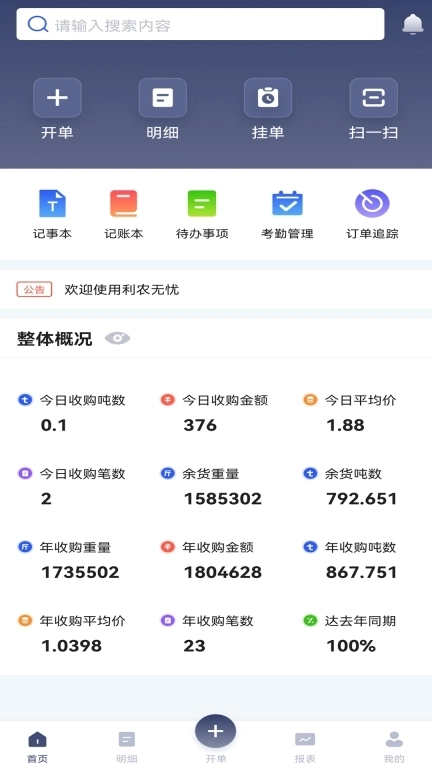Open the 待办事项 to-do icon

[x=202, y=203]
